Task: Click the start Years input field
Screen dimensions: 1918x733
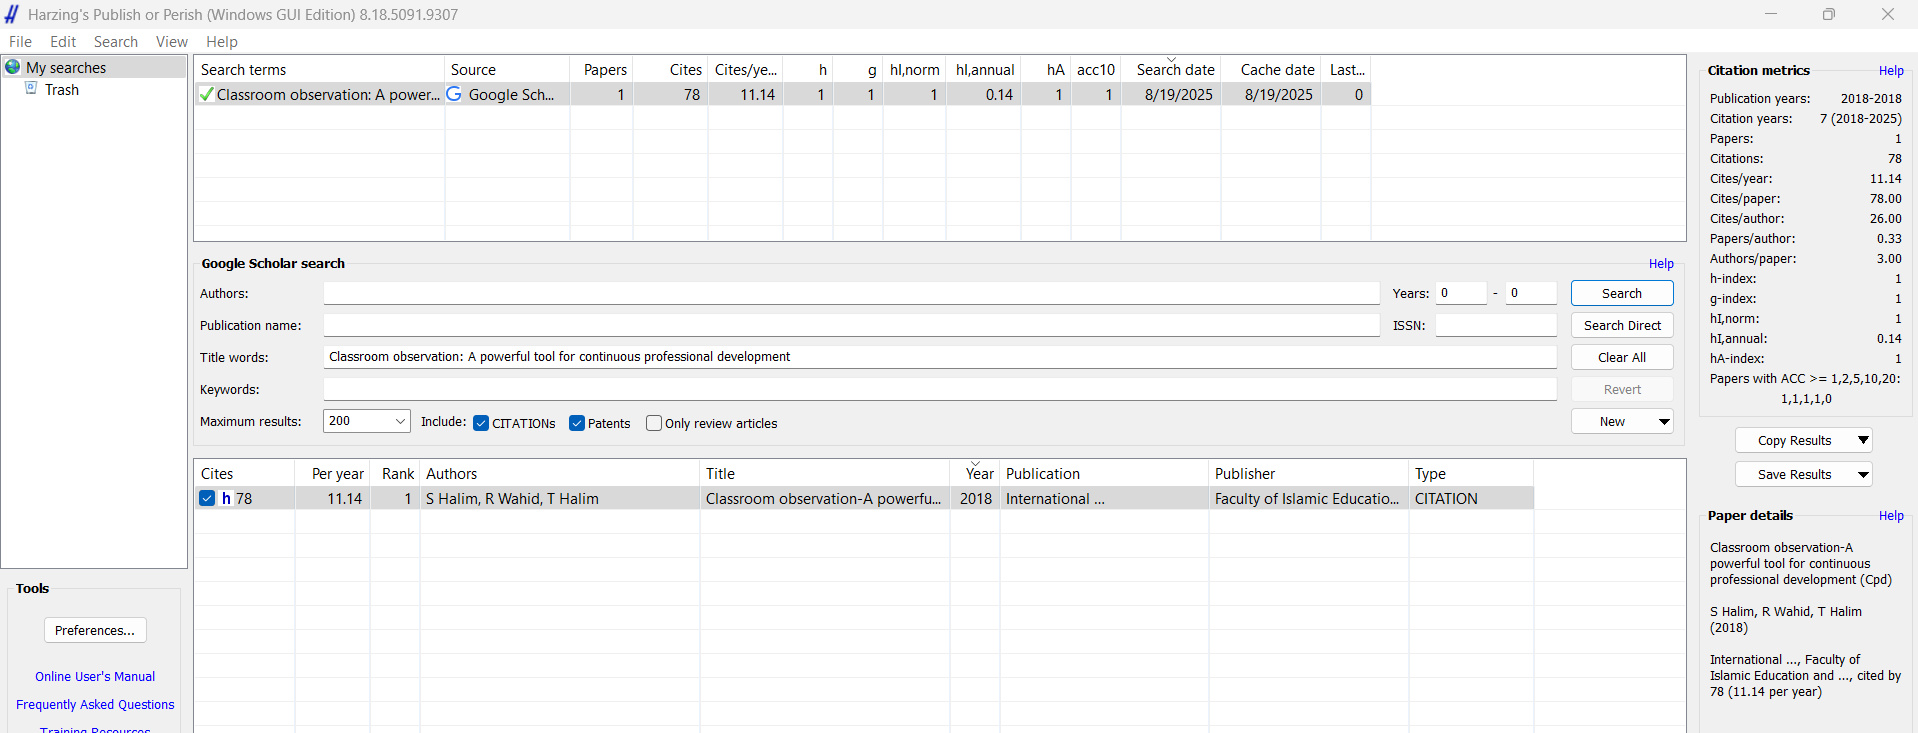Action: pyautogui.click(x=1461, y=293)
